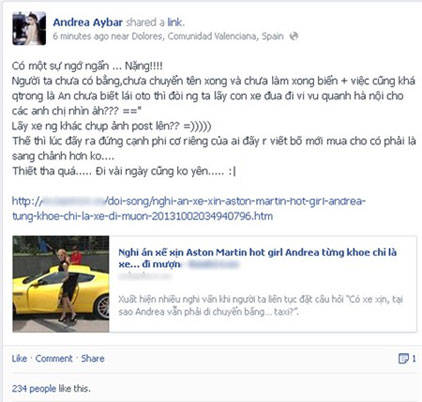Click the blurred domain under article title
This screenshot has height=402, width=422.
145,276
